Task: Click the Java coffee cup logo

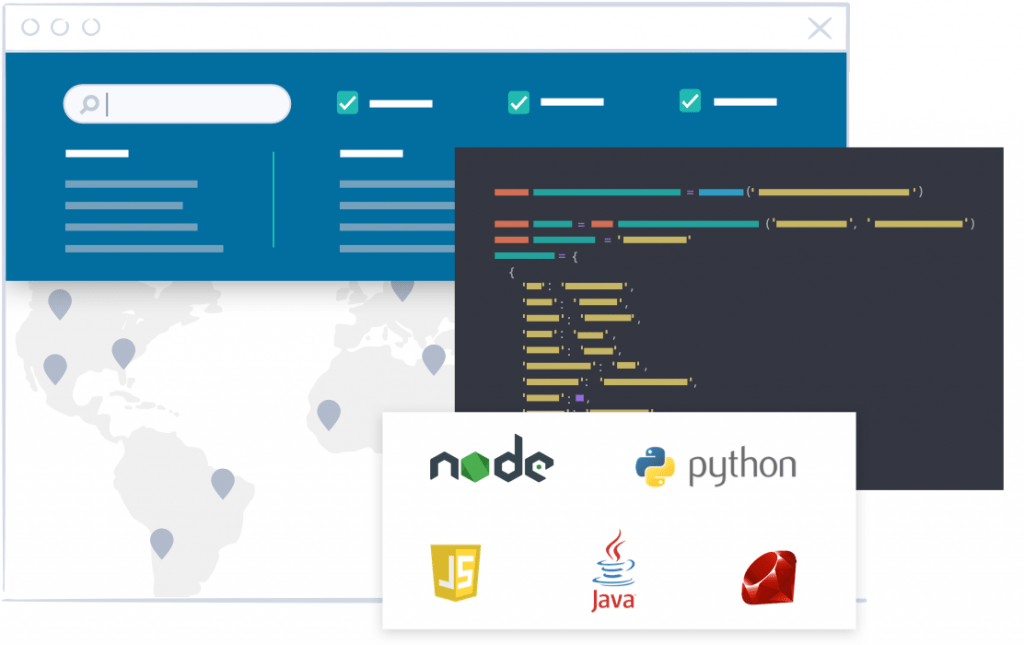Action: [x=613, y=570]
